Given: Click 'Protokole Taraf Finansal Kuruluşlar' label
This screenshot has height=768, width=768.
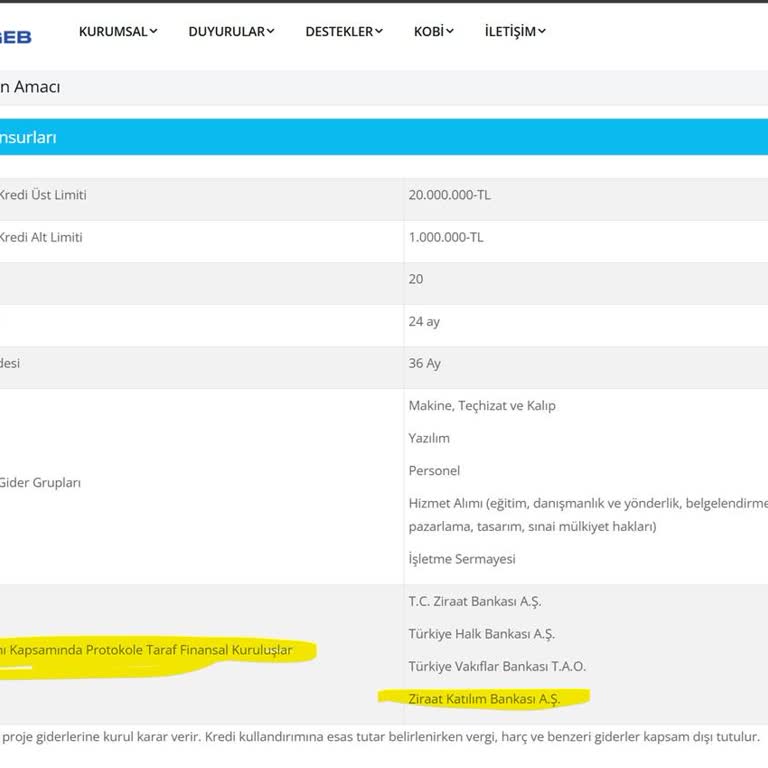Looking at the screenshot, I should tap(189, 650).
